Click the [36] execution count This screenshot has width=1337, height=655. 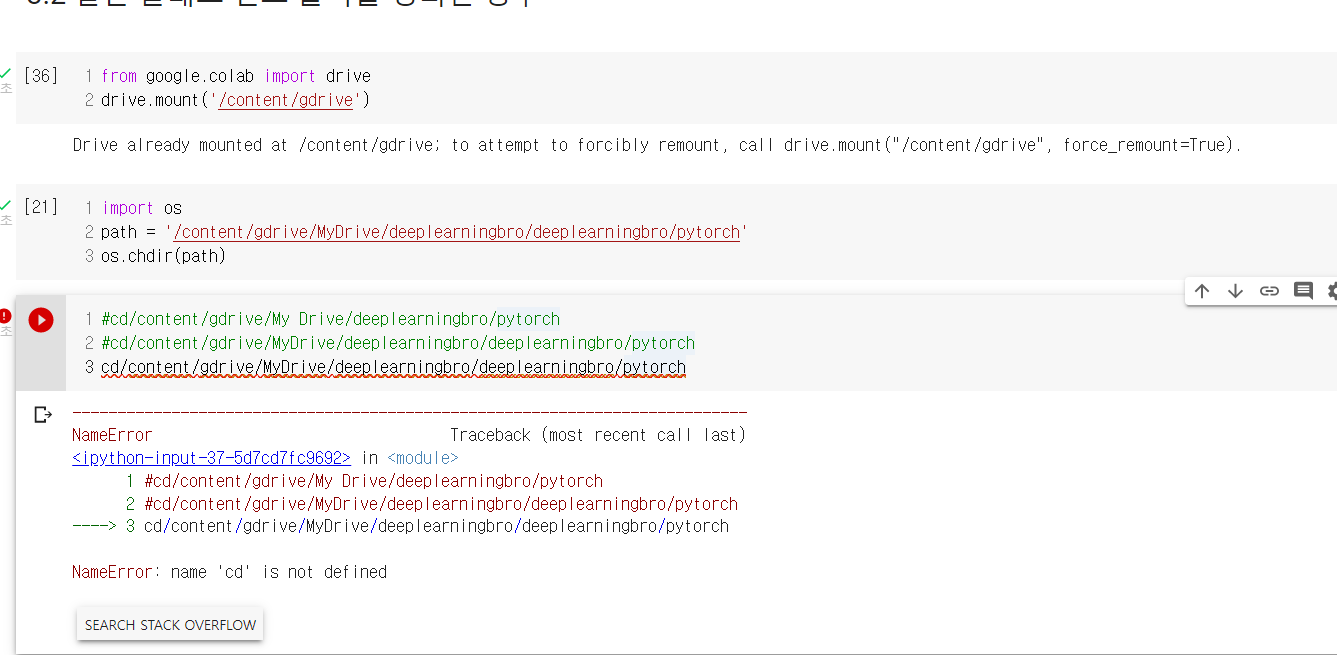pyautogui.click(x=40, y=76)
